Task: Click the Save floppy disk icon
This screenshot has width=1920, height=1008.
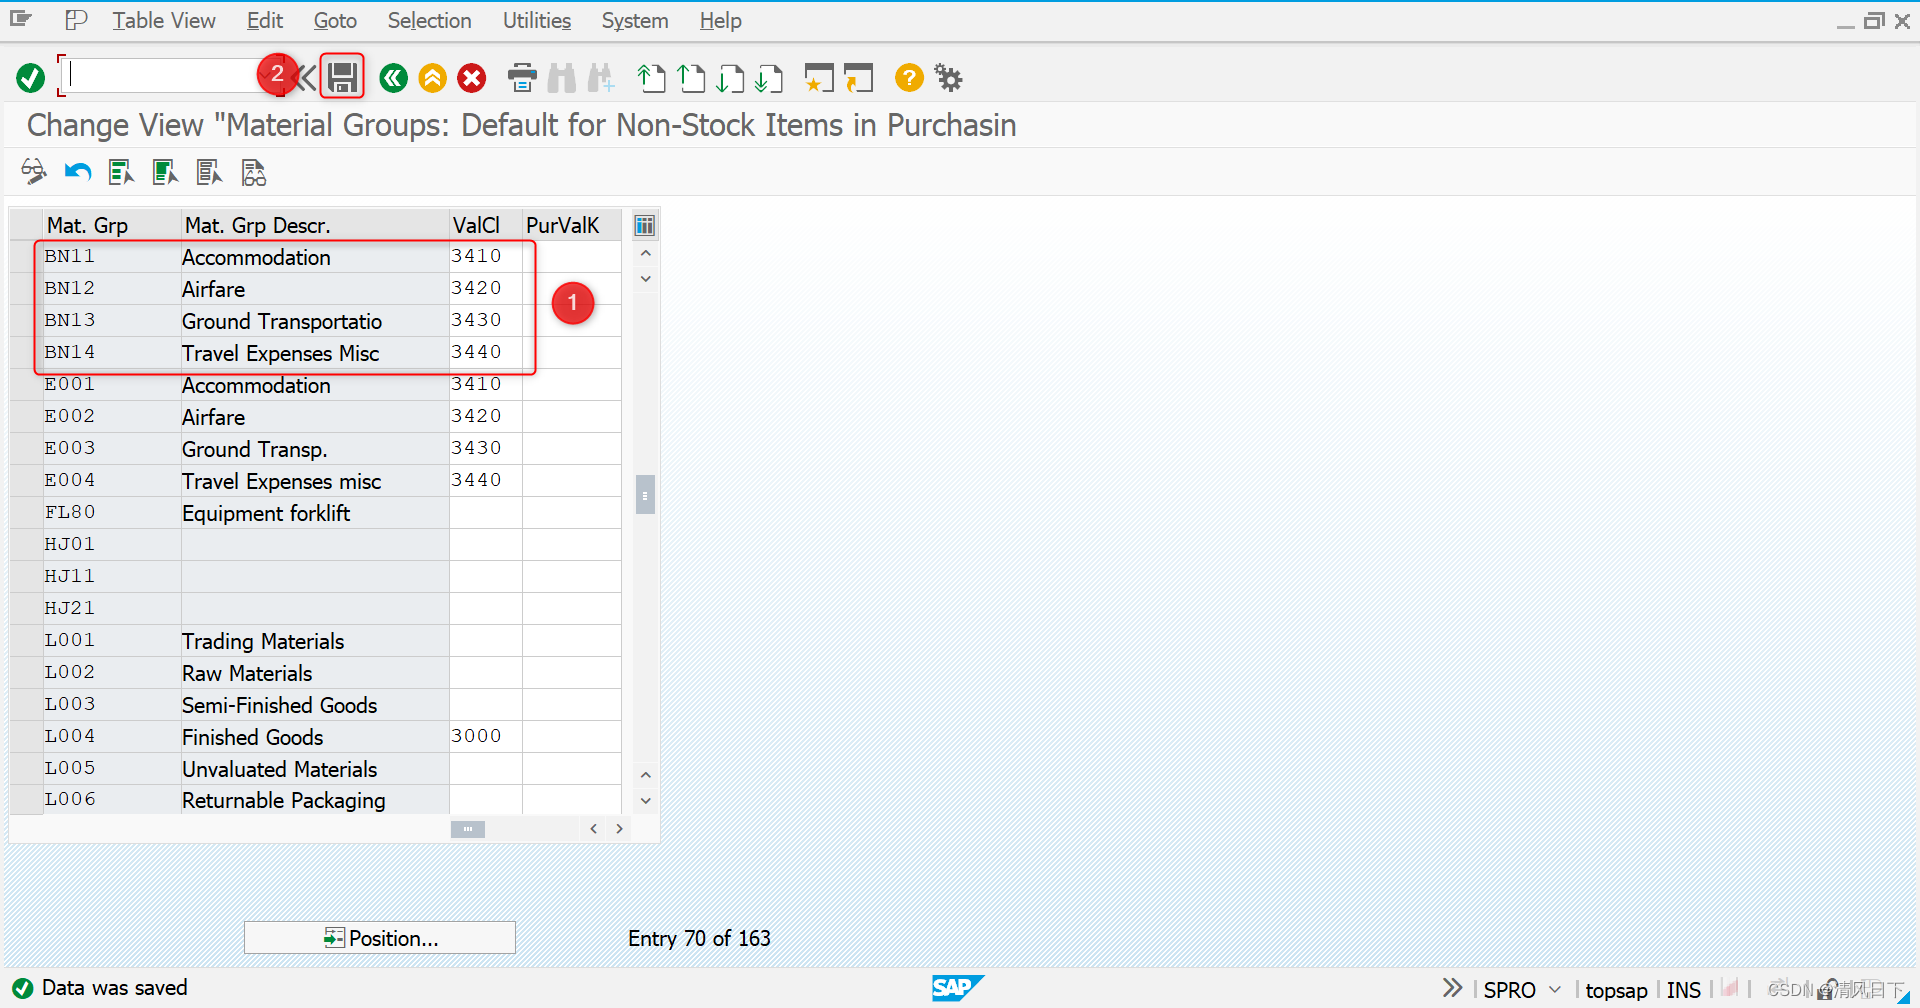Action: pos(343,77)
